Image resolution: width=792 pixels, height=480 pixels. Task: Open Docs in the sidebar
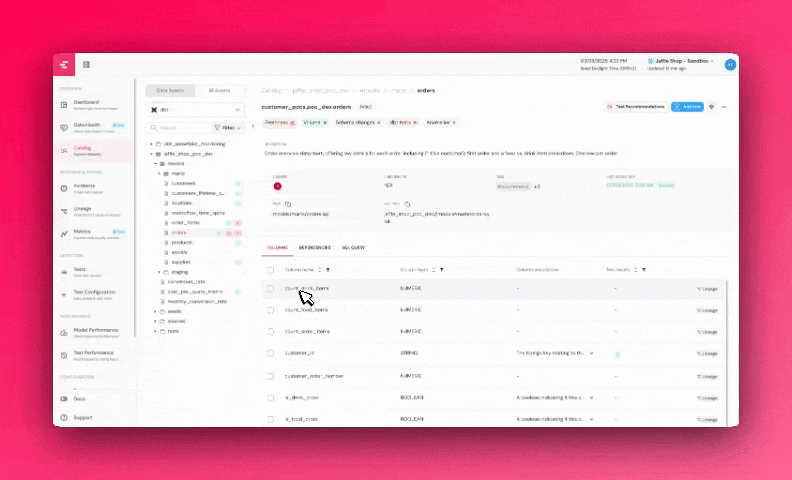79,399
